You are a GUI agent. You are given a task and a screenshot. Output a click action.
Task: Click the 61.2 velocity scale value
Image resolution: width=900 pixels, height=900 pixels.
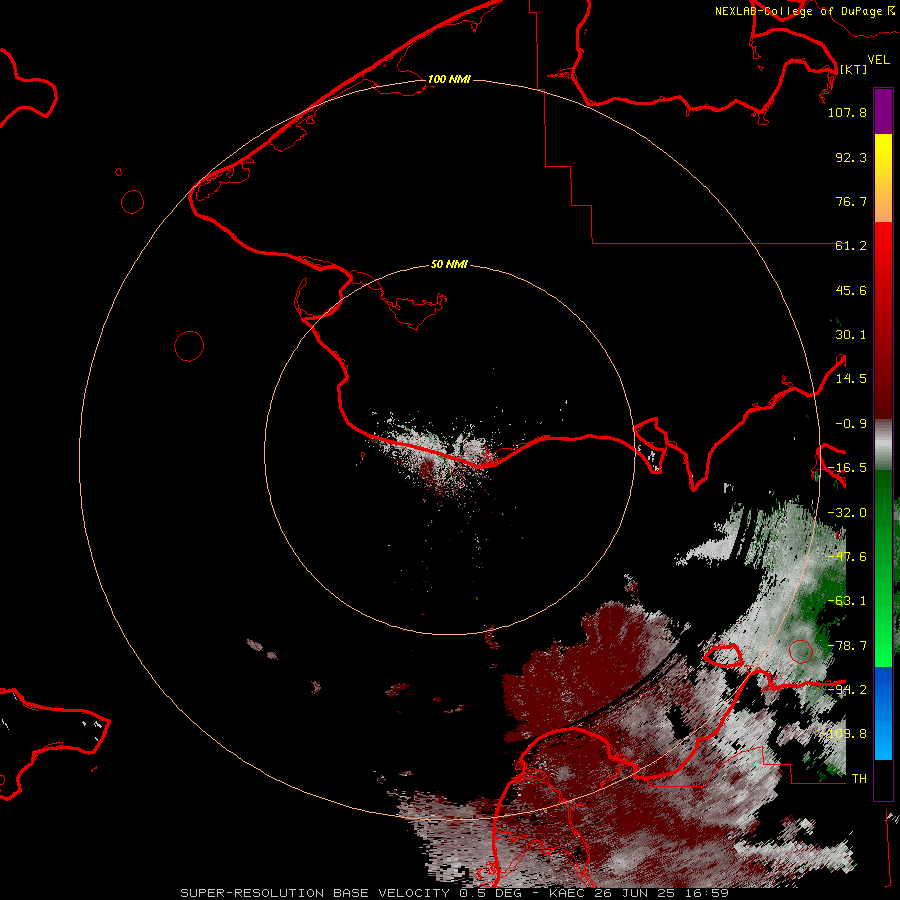pos(851,246)
